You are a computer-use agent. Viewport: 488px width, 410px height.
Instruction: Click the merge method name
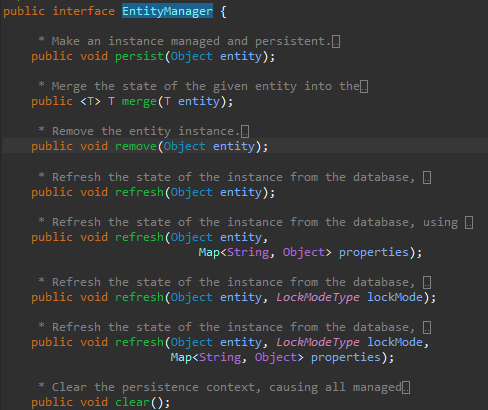[139, 101]
